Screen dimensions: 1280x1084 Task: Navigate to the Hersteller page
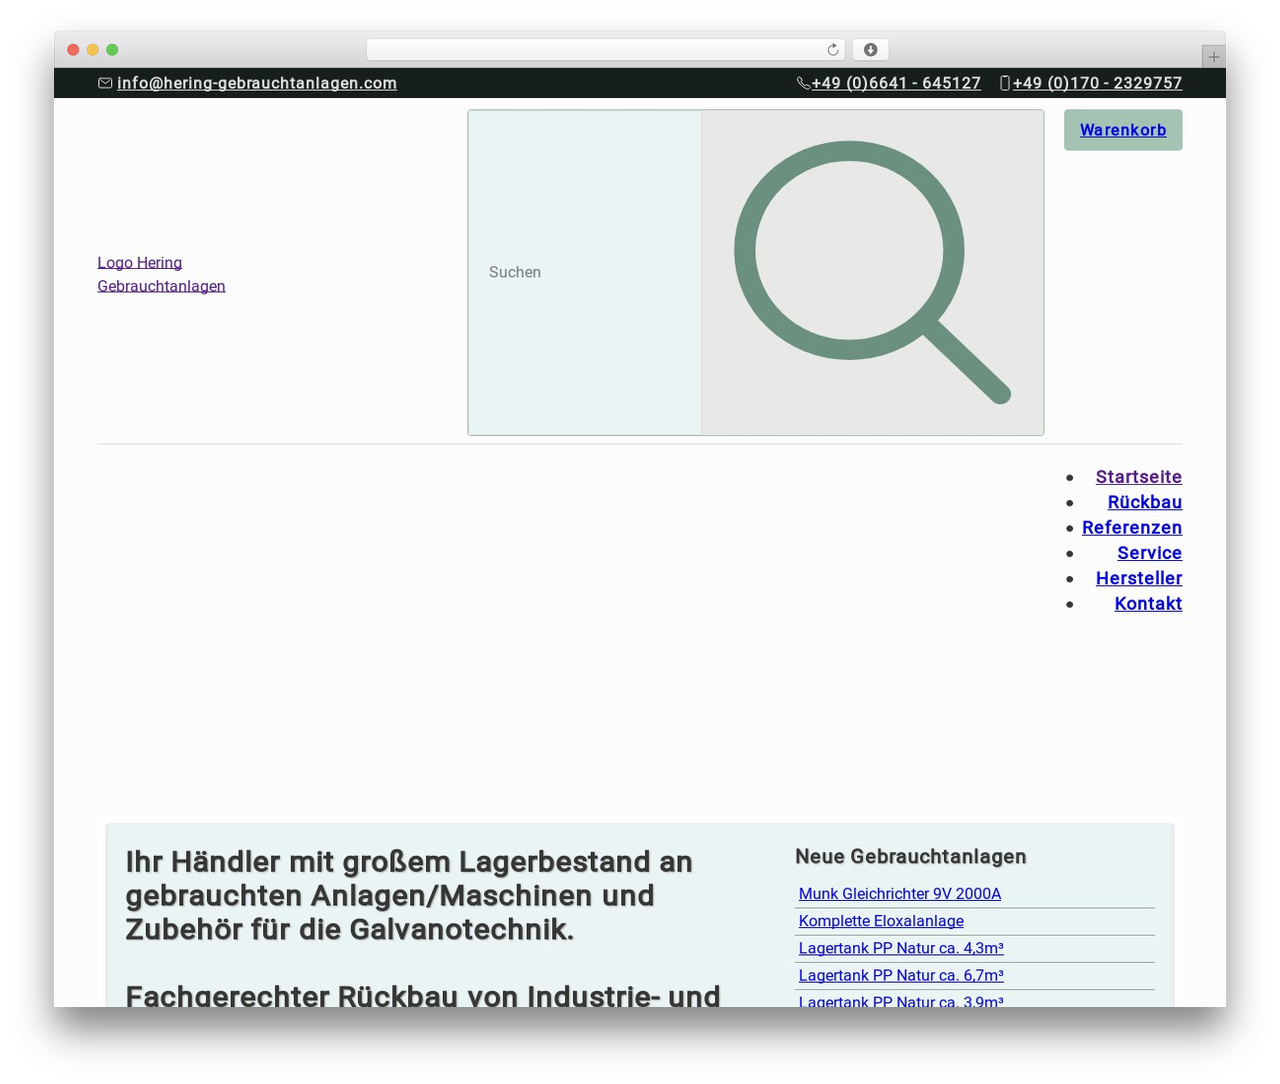(1139, 578)
